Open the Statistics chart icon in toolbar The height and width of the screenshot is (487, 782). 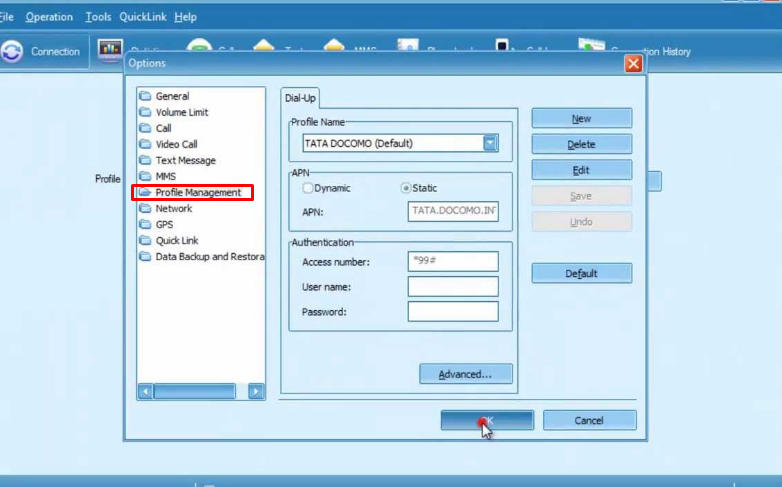110,49
